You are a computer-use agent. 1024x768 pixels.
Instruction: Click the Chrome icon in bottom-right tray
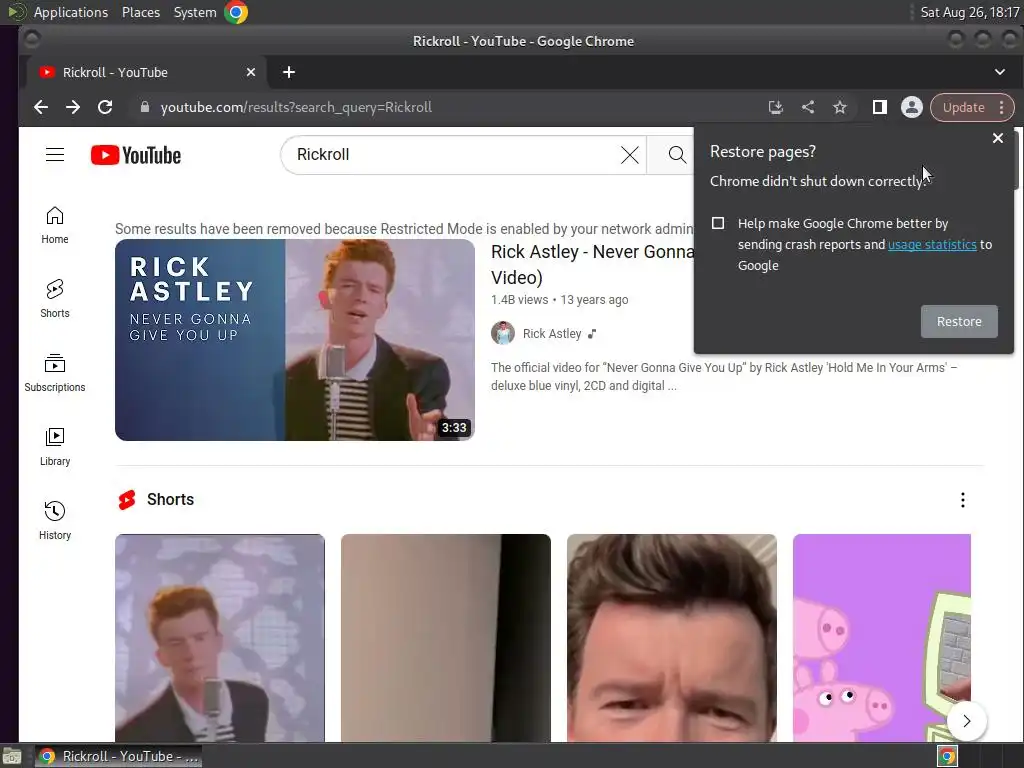[947, 756]
